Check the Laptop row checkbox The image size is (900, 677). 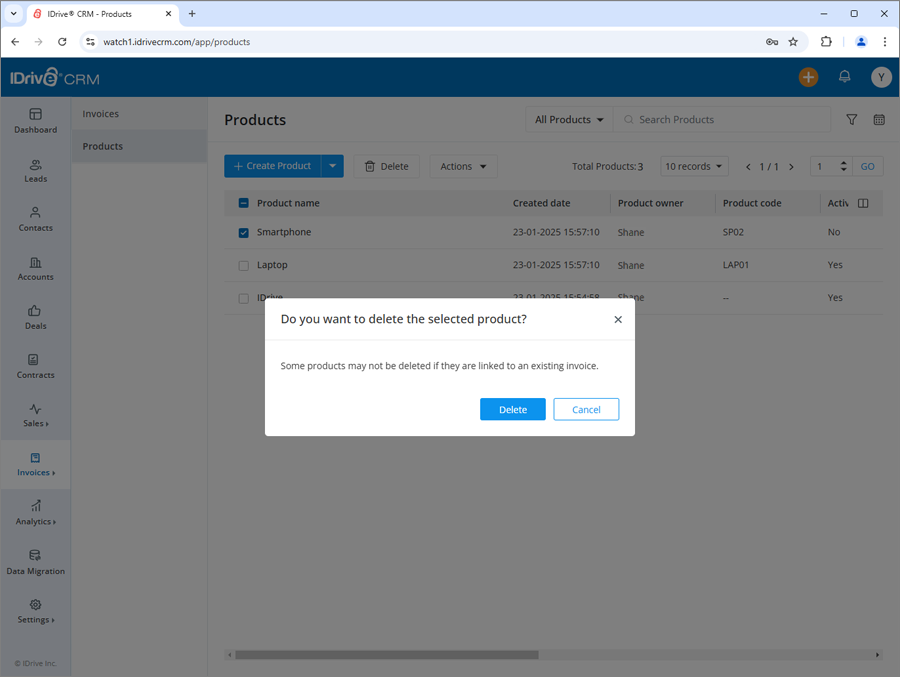point(243,265)
